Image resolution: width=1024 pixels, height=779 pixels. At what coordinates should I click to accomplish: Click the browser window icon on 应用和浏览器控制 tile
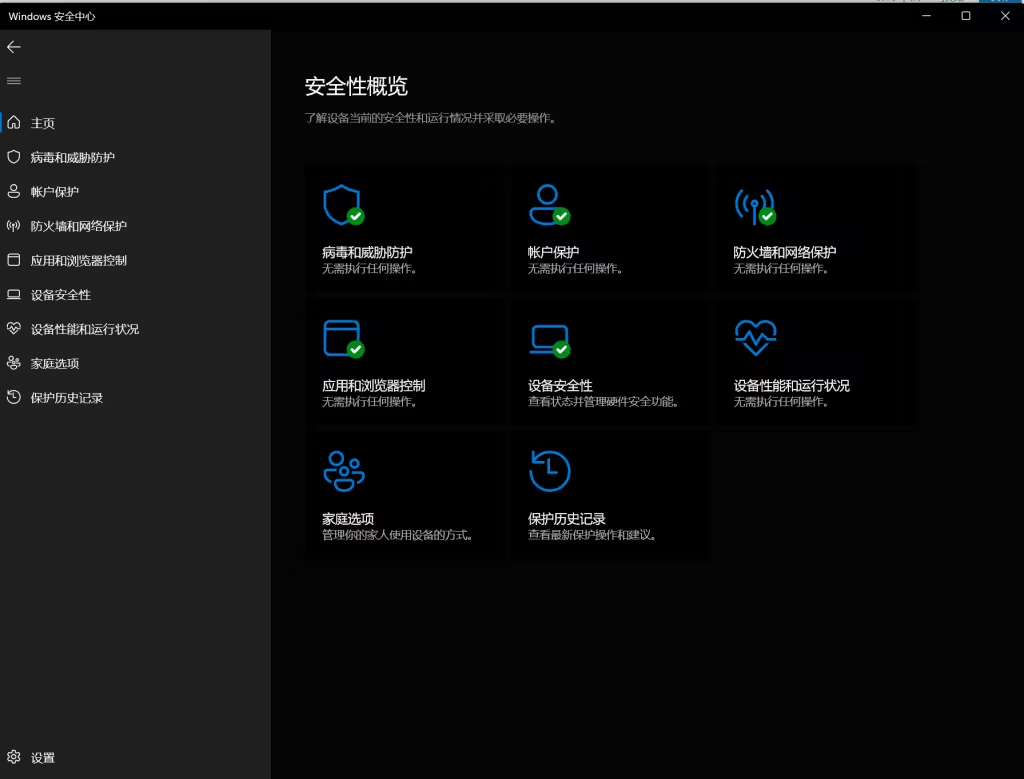341,338
